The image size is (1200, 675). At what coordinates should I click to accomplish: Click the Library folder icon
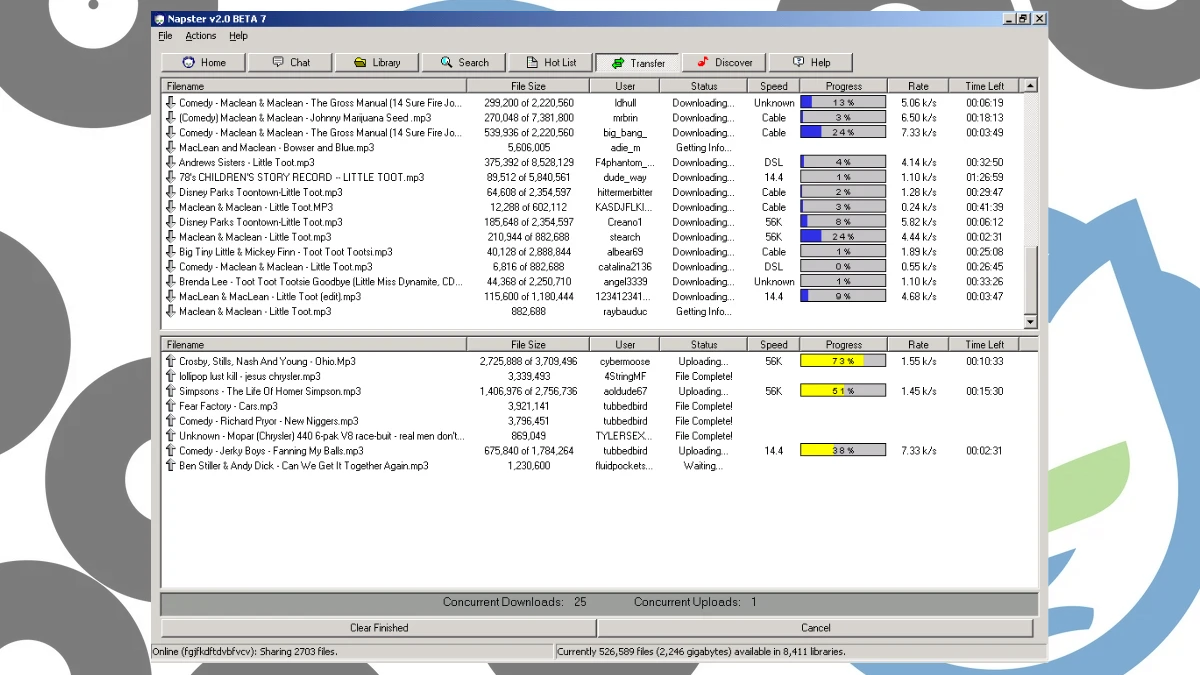coord(360,63)
